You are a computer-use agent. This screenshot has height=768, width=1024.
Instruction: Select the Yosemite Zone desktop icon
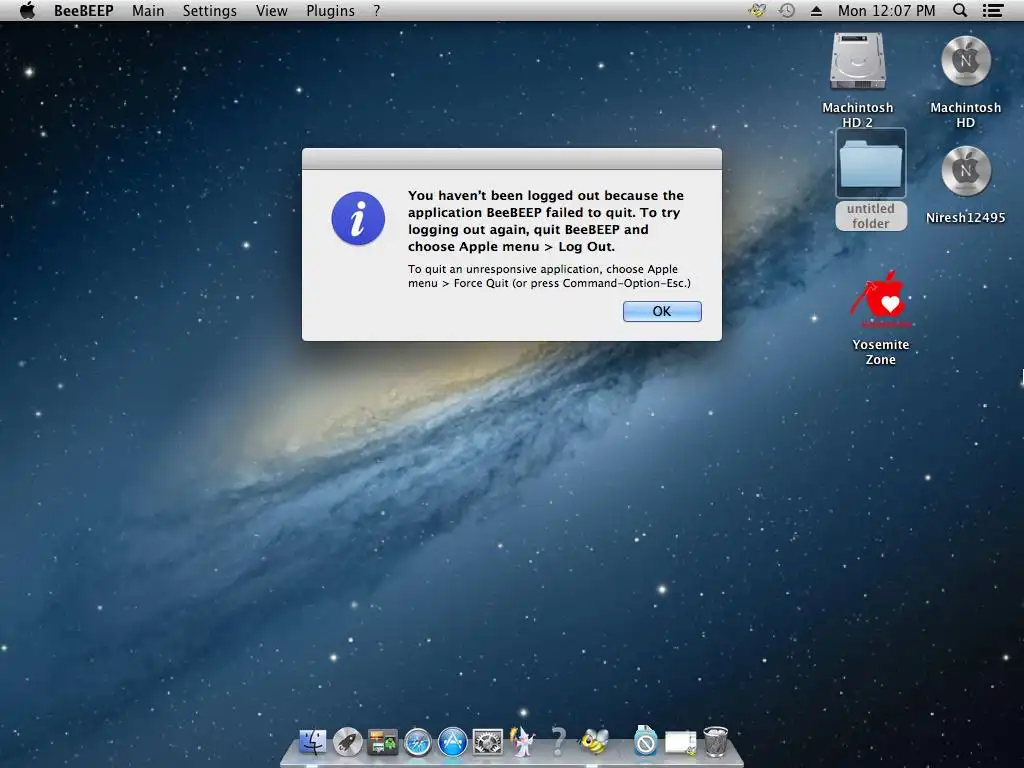881,302
